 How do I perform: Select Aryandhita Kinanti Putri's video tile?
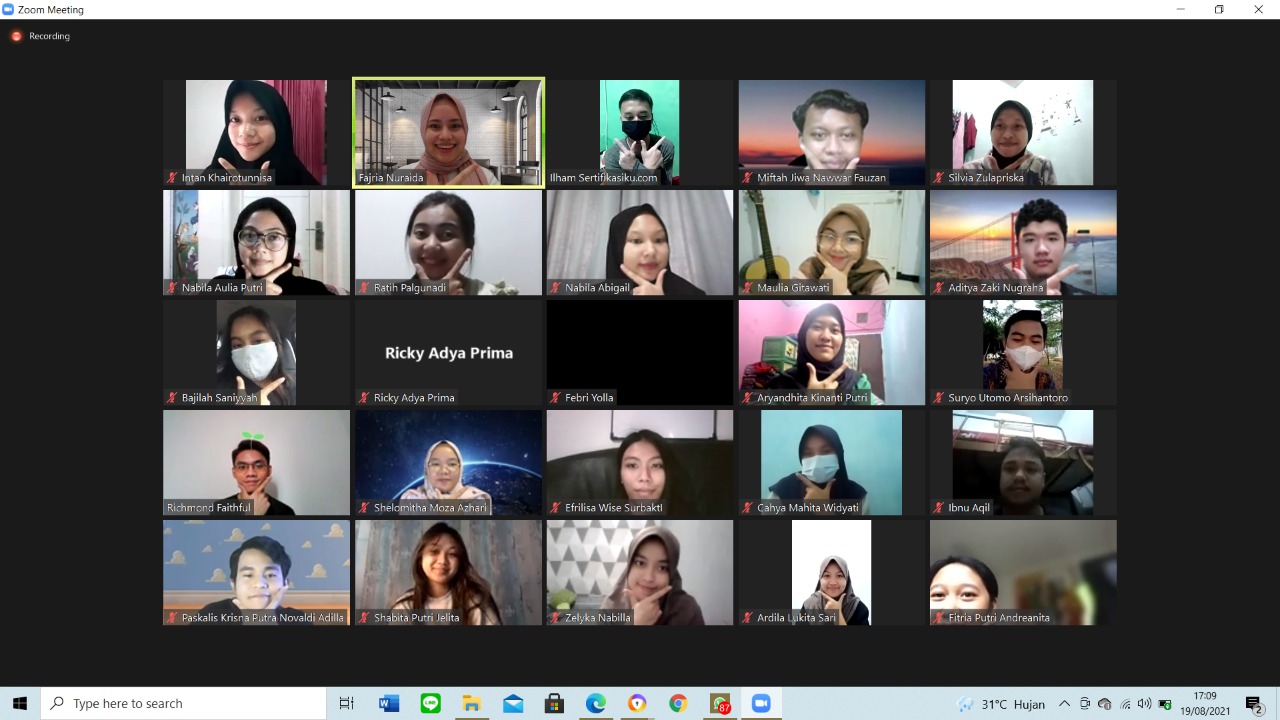(x=832, y=352)
